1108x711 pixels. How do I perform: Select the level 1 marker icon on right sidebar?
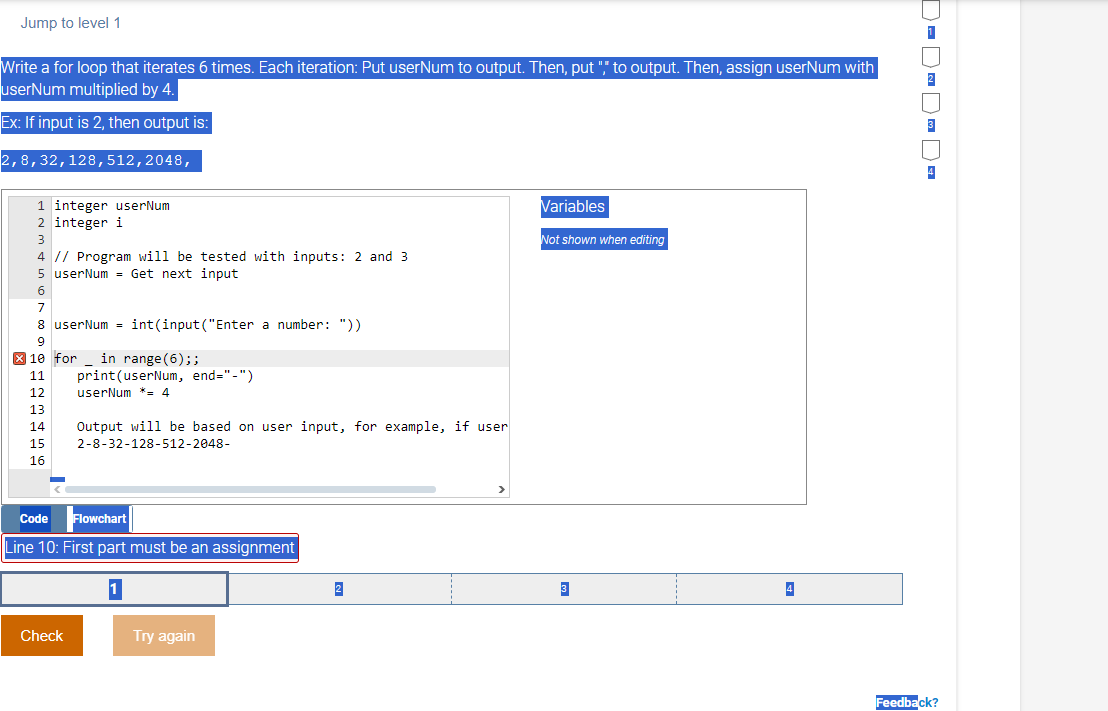(x=930, y=10)
